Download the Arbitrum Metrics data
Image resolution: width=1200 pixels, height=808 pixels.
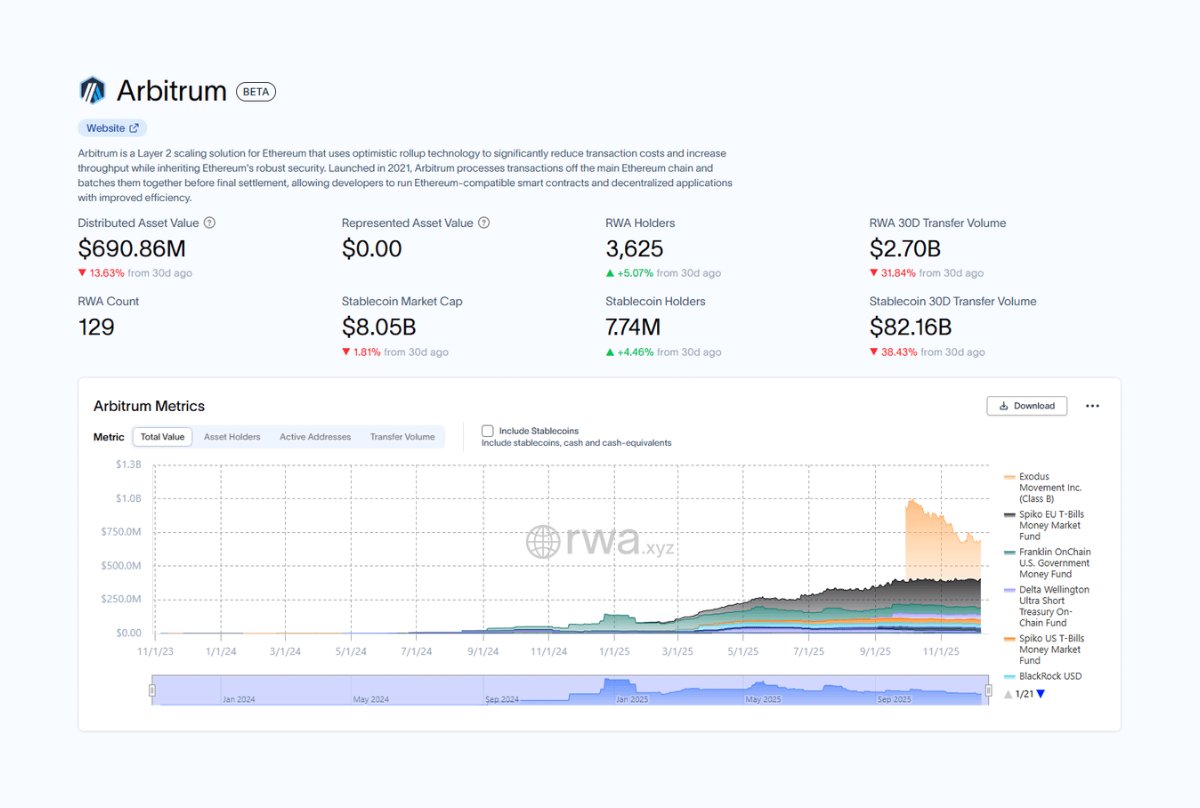[1027, 406]
